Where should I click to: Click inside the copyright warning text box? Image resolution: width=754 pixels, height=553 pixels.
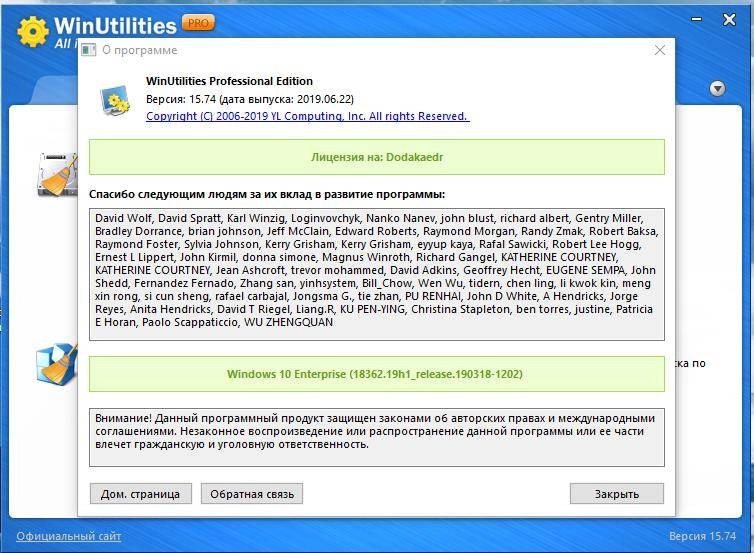tap(377, 438)
